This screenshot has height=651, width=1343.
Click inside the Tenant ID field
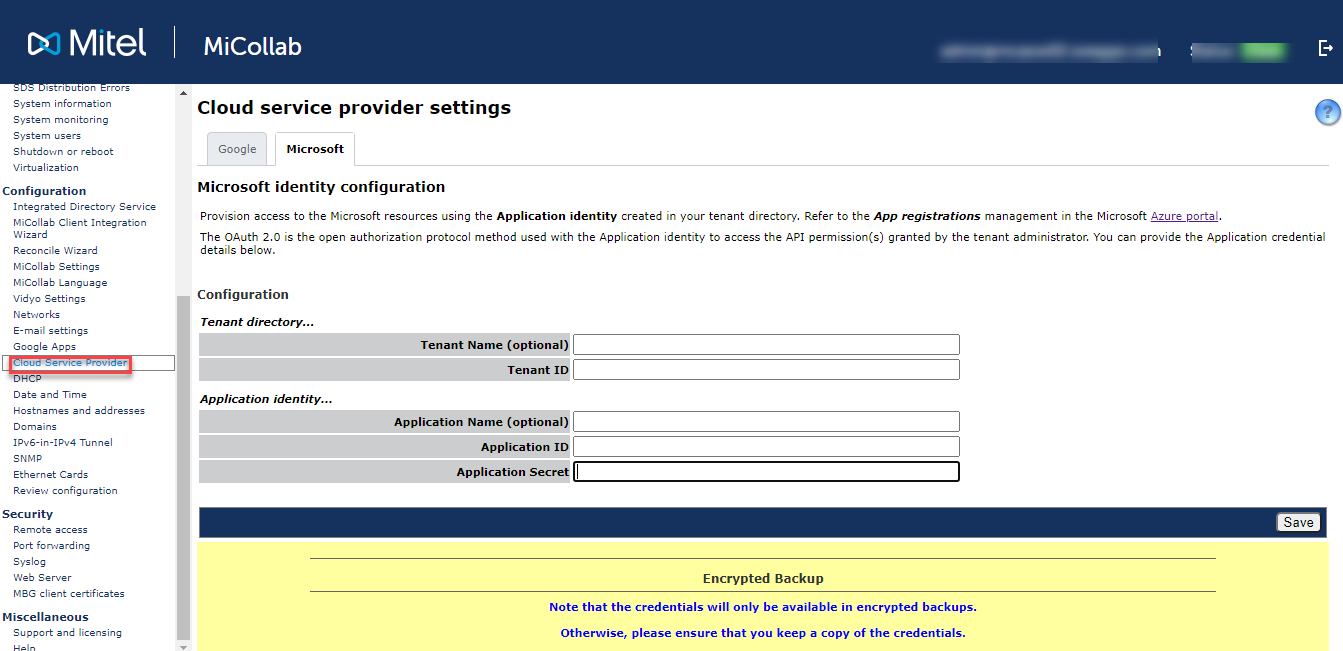click(x=766, y=369)
